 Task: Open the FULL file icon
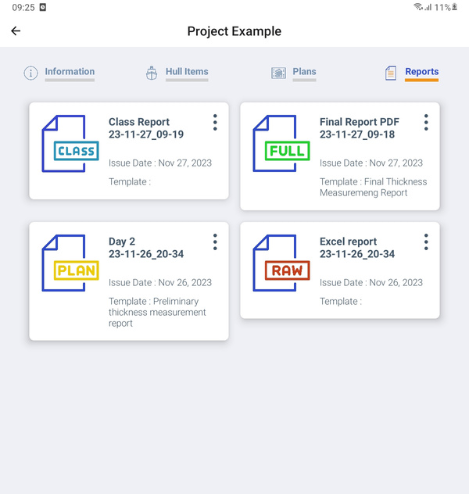(281, 144)
